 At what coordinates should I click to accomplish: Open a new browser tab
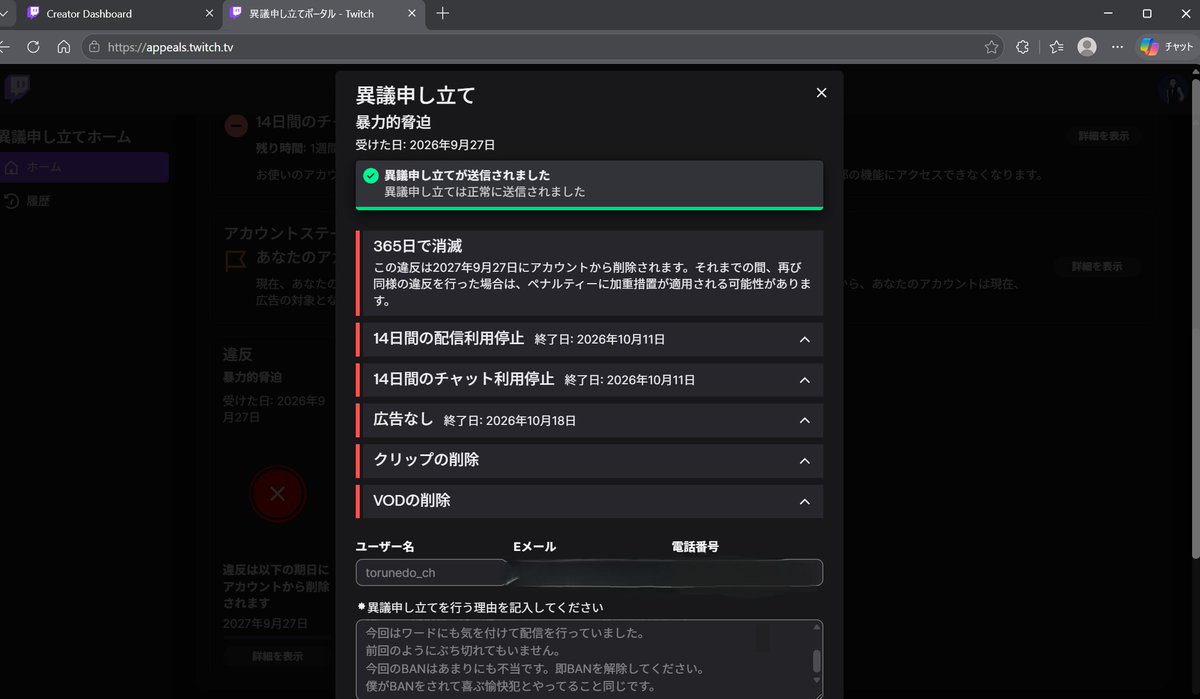click(443, 14)
